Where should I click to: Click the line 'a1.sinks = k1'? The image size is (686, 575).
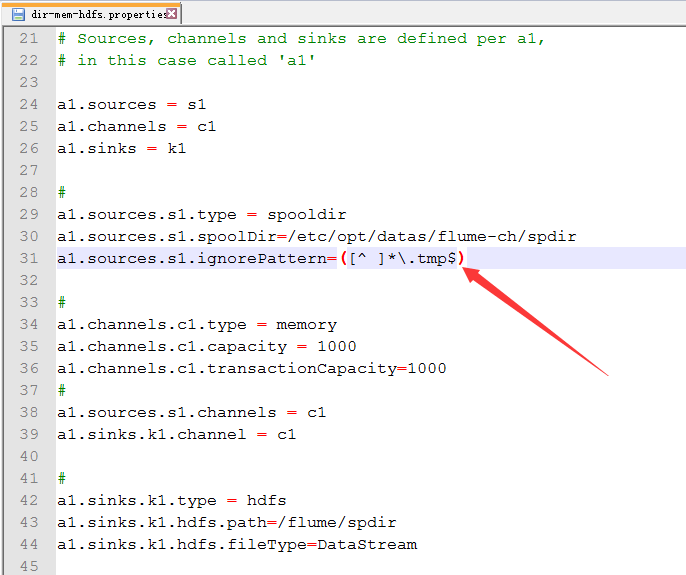(122, 148)
